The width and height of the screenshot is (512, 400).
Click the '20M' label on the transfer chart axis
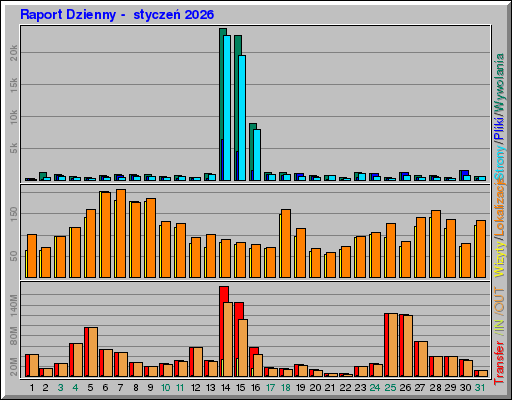click(x=14, y=367)
